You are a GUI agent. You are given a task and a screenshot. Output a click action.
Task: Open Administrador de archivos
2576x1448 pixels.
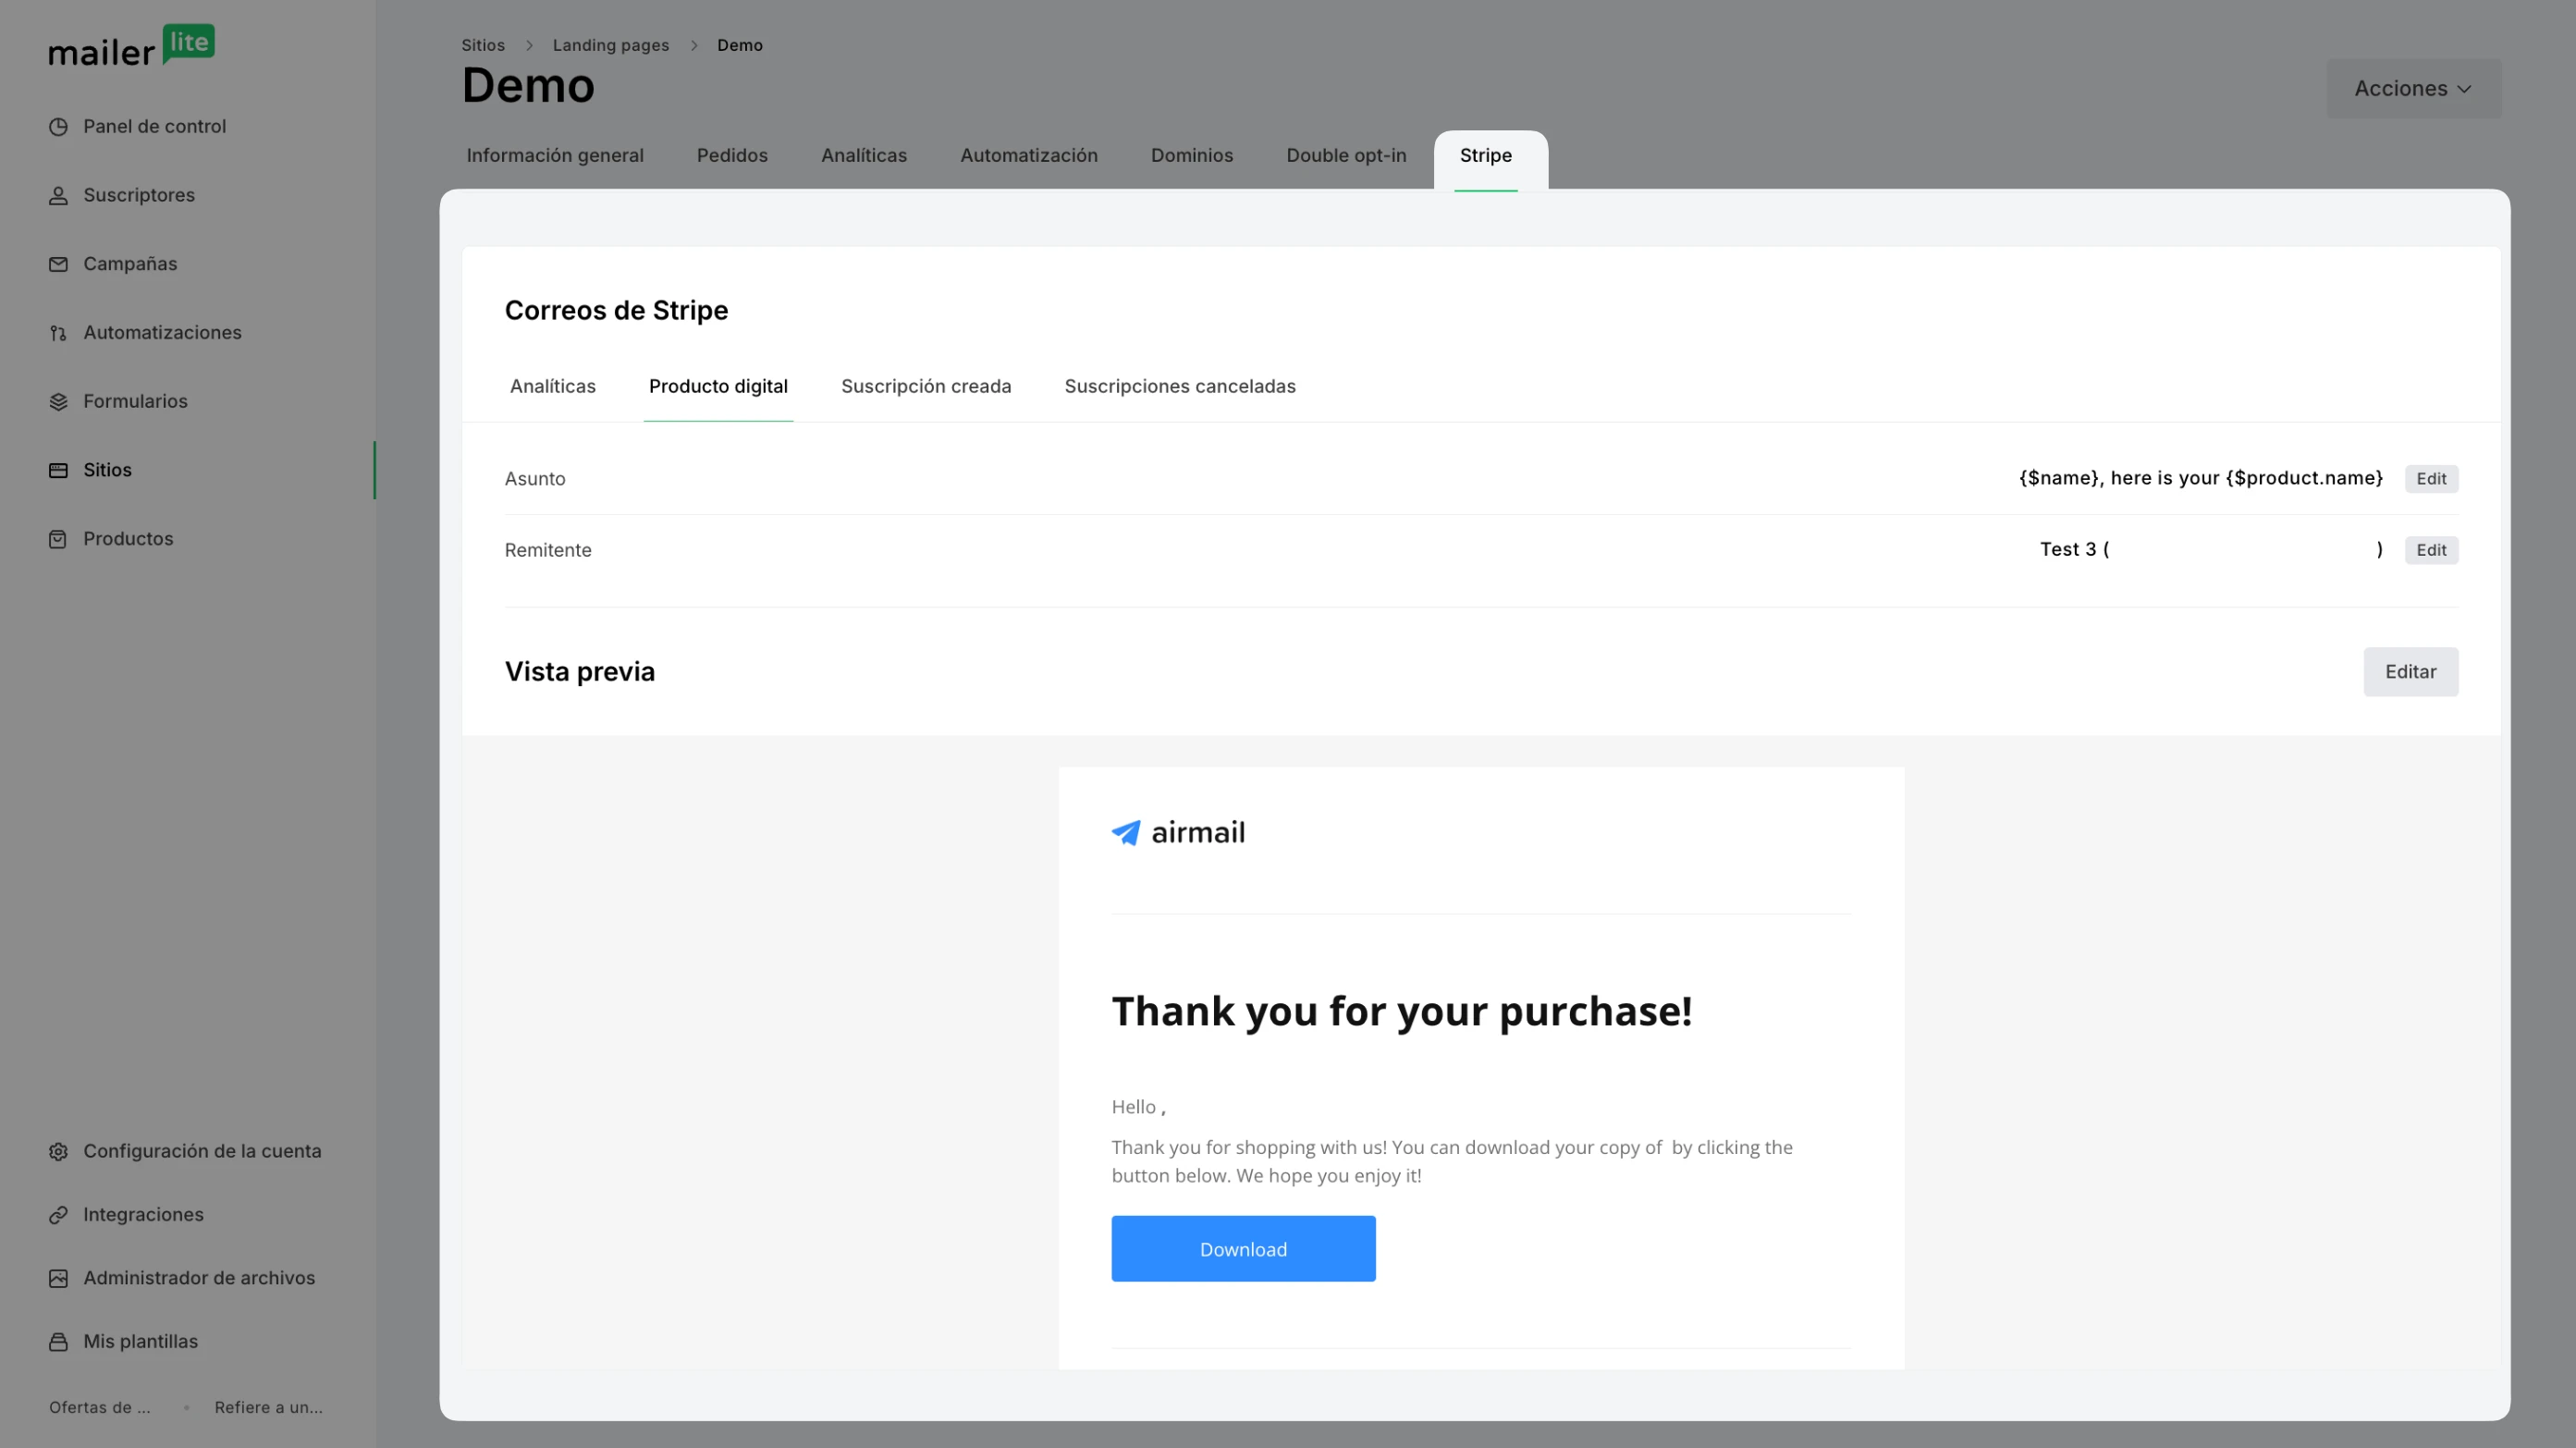[x=199, y=1279]
